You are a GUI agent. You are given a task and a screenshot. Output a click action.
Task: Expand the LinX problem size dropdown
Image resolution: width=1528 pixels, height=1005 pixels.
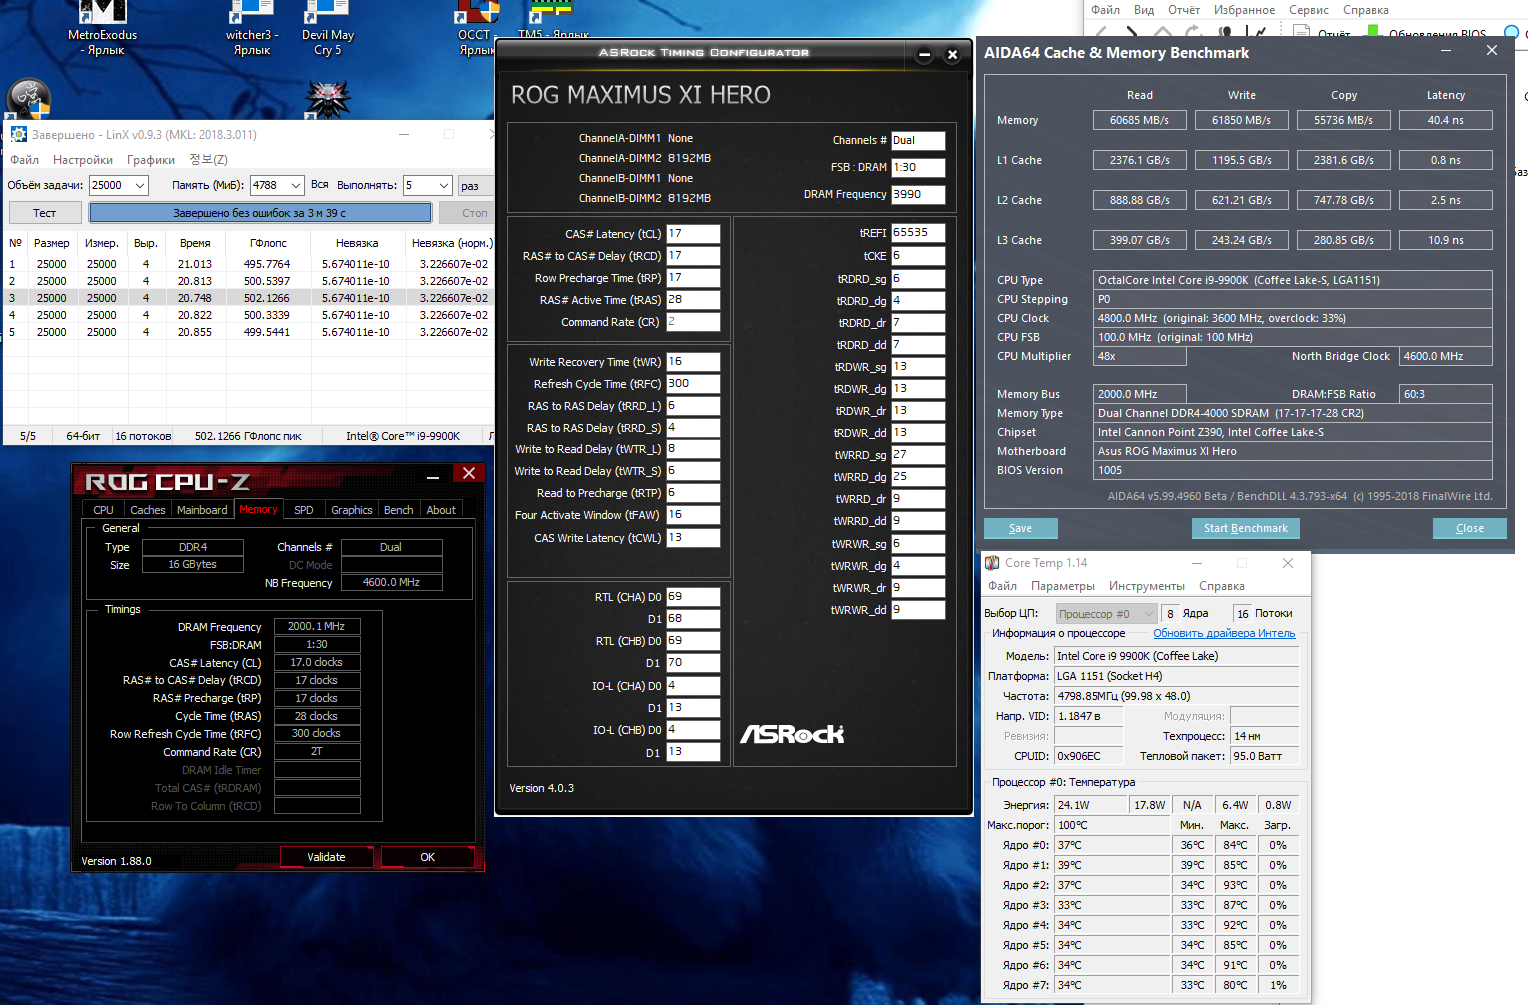140,185
